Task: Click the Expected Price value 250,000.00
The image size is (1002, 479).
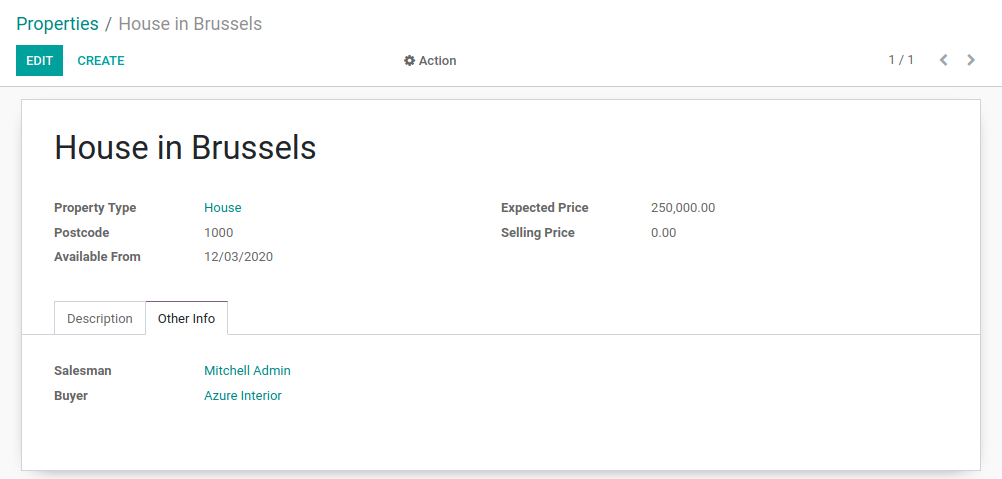Action: 683,208
